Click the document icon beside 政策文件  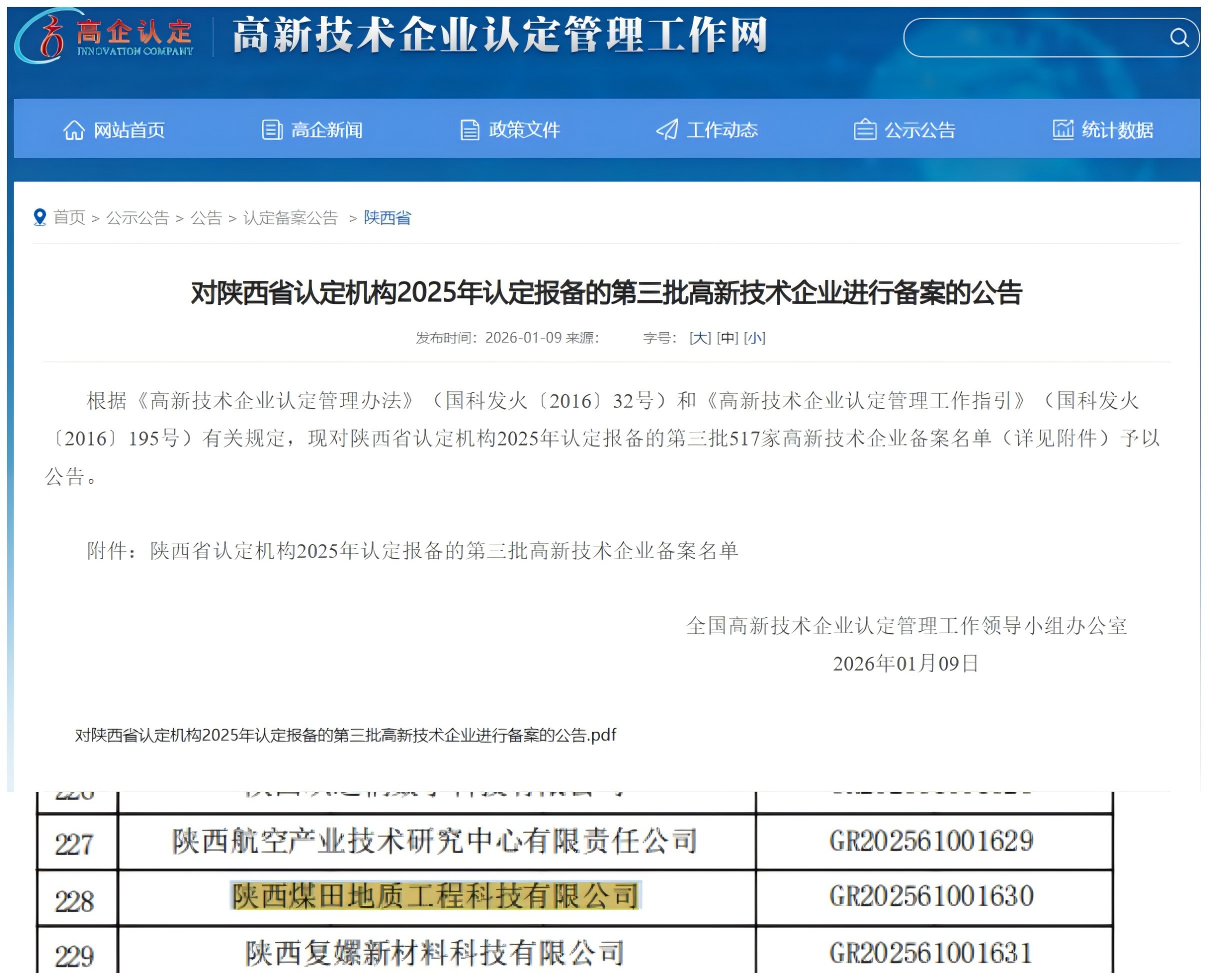tap(468, 129)
